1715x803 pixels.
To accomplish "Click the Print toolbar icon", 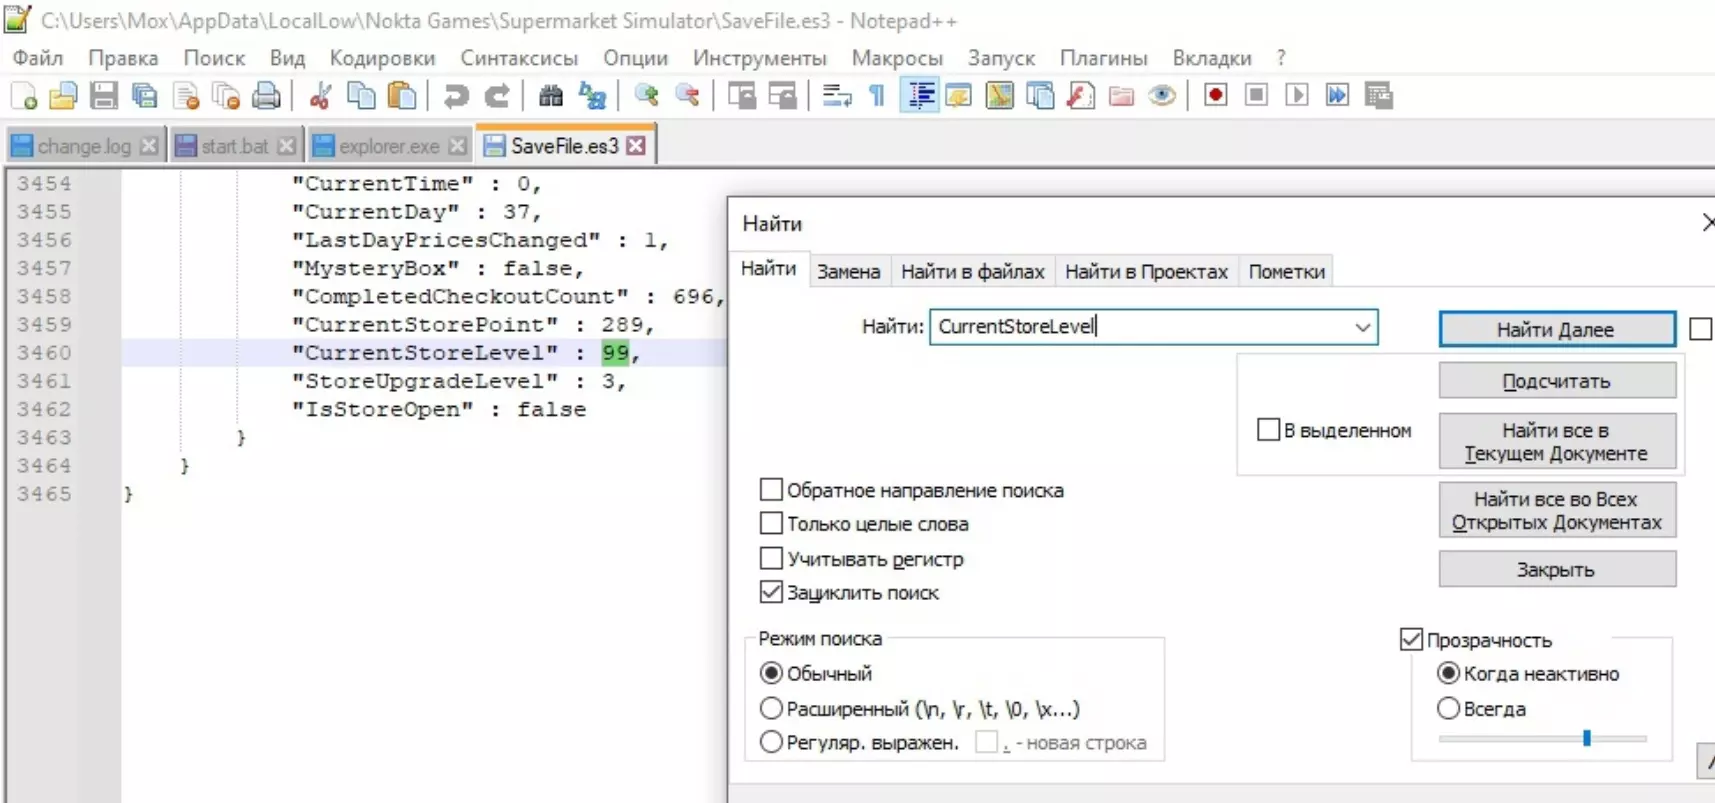I will [266, 96].
